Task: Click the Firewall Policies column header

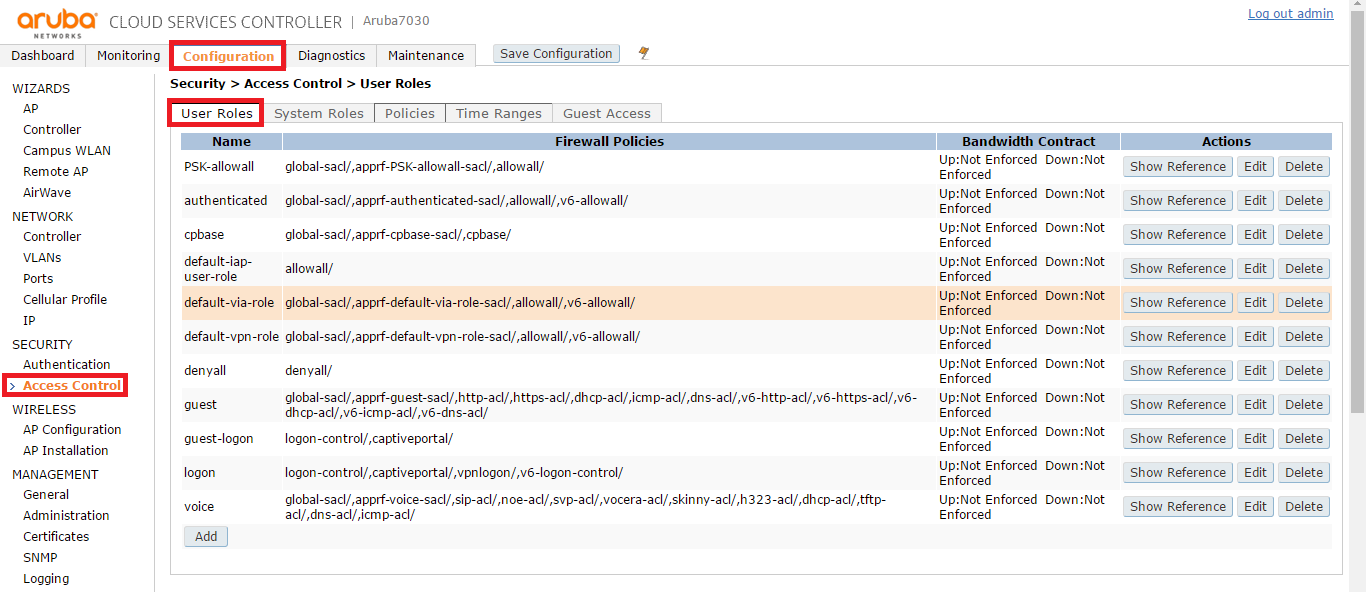Action: click(610, 141)
